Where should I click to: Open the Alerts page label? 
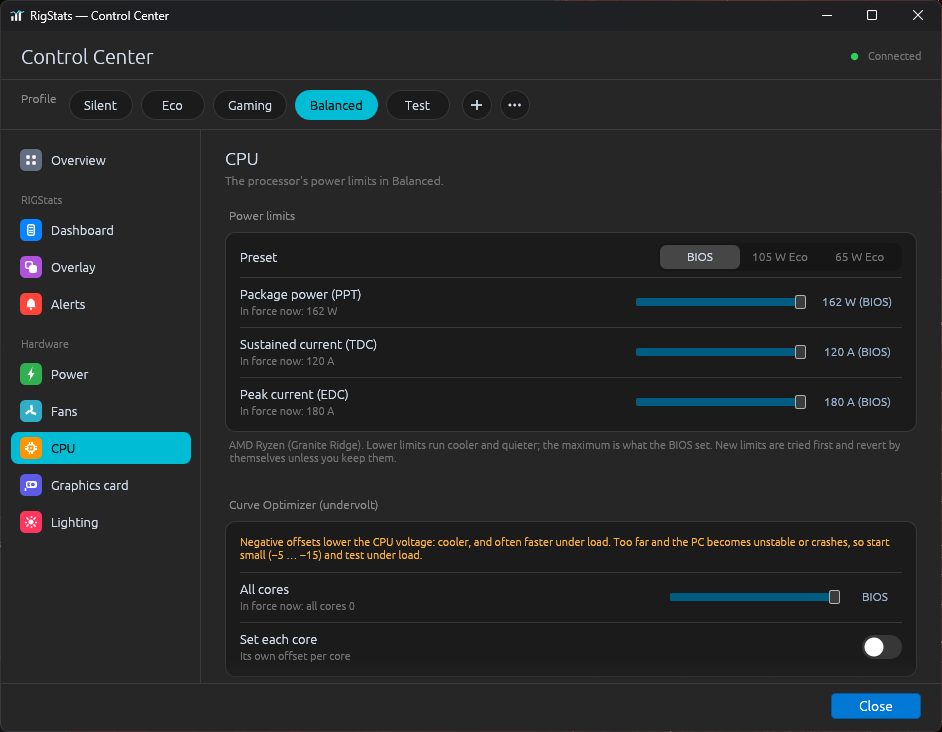coord(68,304)
